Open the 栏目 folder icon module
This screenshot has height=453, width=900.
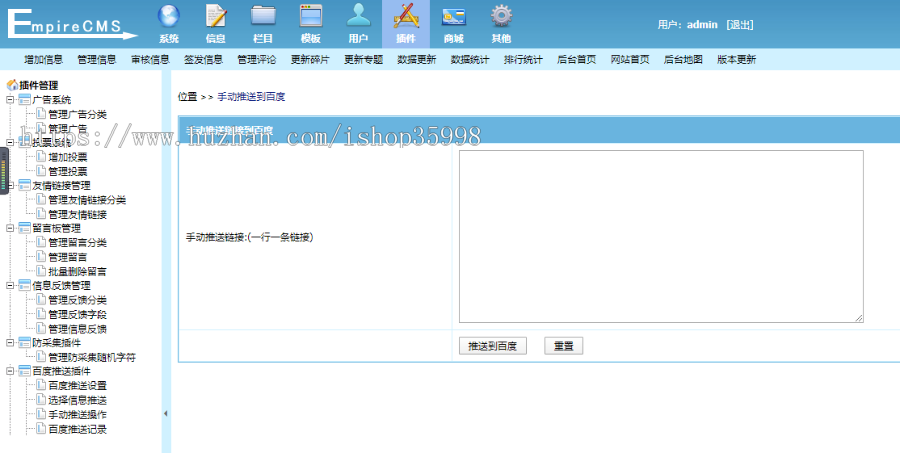click(263, 24)
